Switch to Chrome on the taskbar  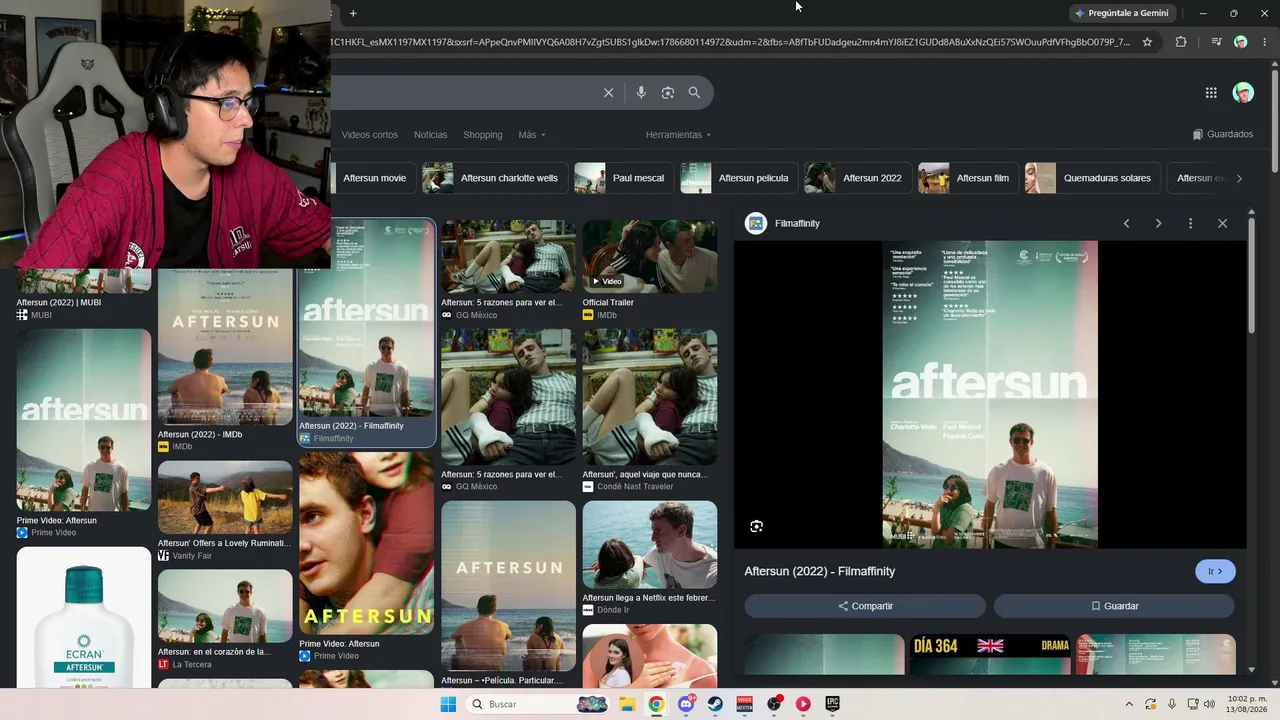(x=656, y=704)
